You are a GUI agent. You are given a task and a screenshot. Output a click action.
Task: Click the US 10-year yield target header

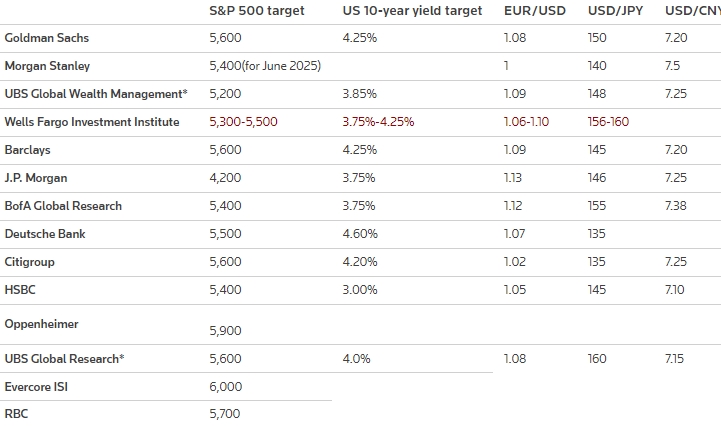click(x=412, y=11)
